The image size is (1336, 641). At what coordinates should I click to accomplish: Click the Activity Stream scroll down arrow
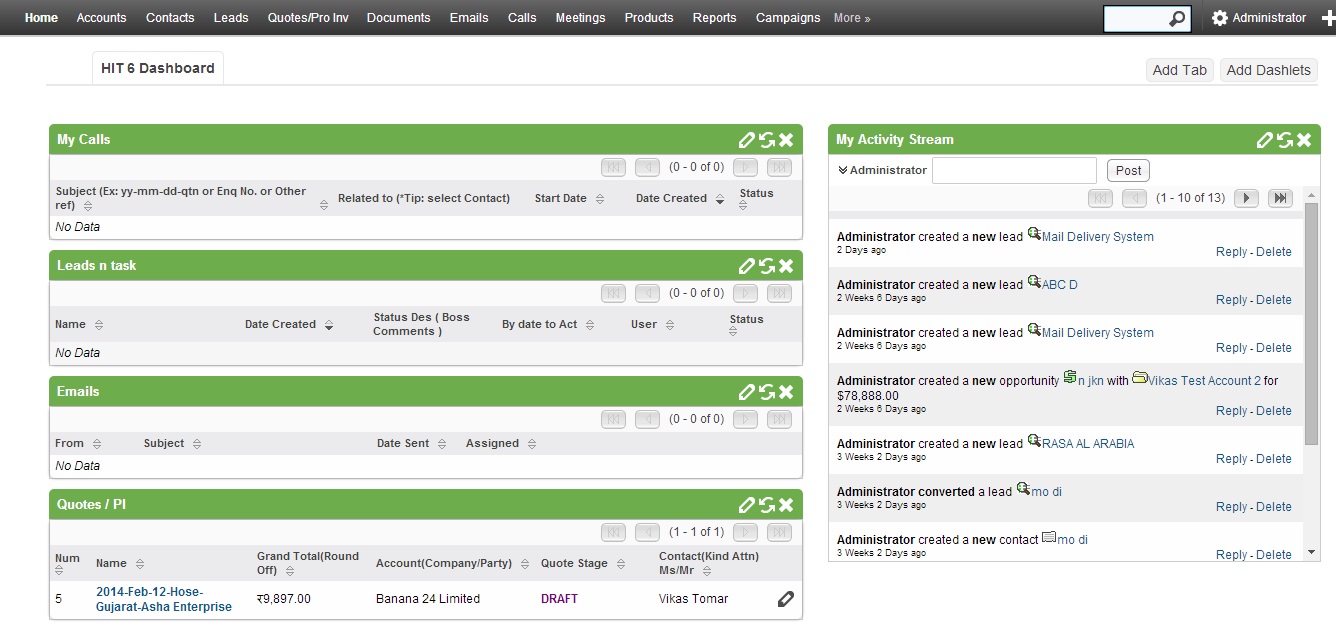(x=1312, y=553)
